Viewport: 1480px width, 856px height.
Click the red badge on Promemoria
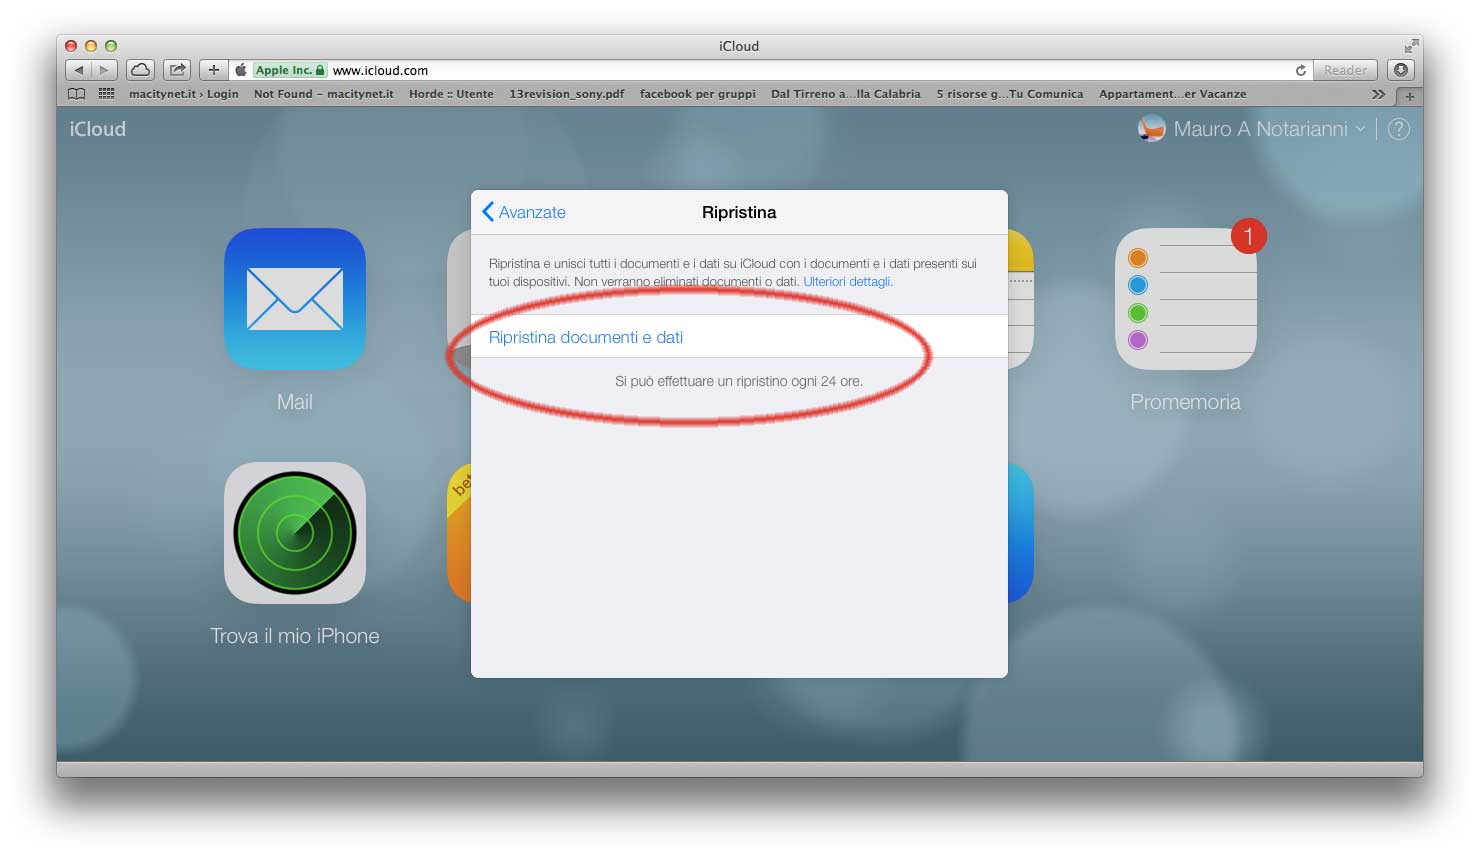[1248, 236]
